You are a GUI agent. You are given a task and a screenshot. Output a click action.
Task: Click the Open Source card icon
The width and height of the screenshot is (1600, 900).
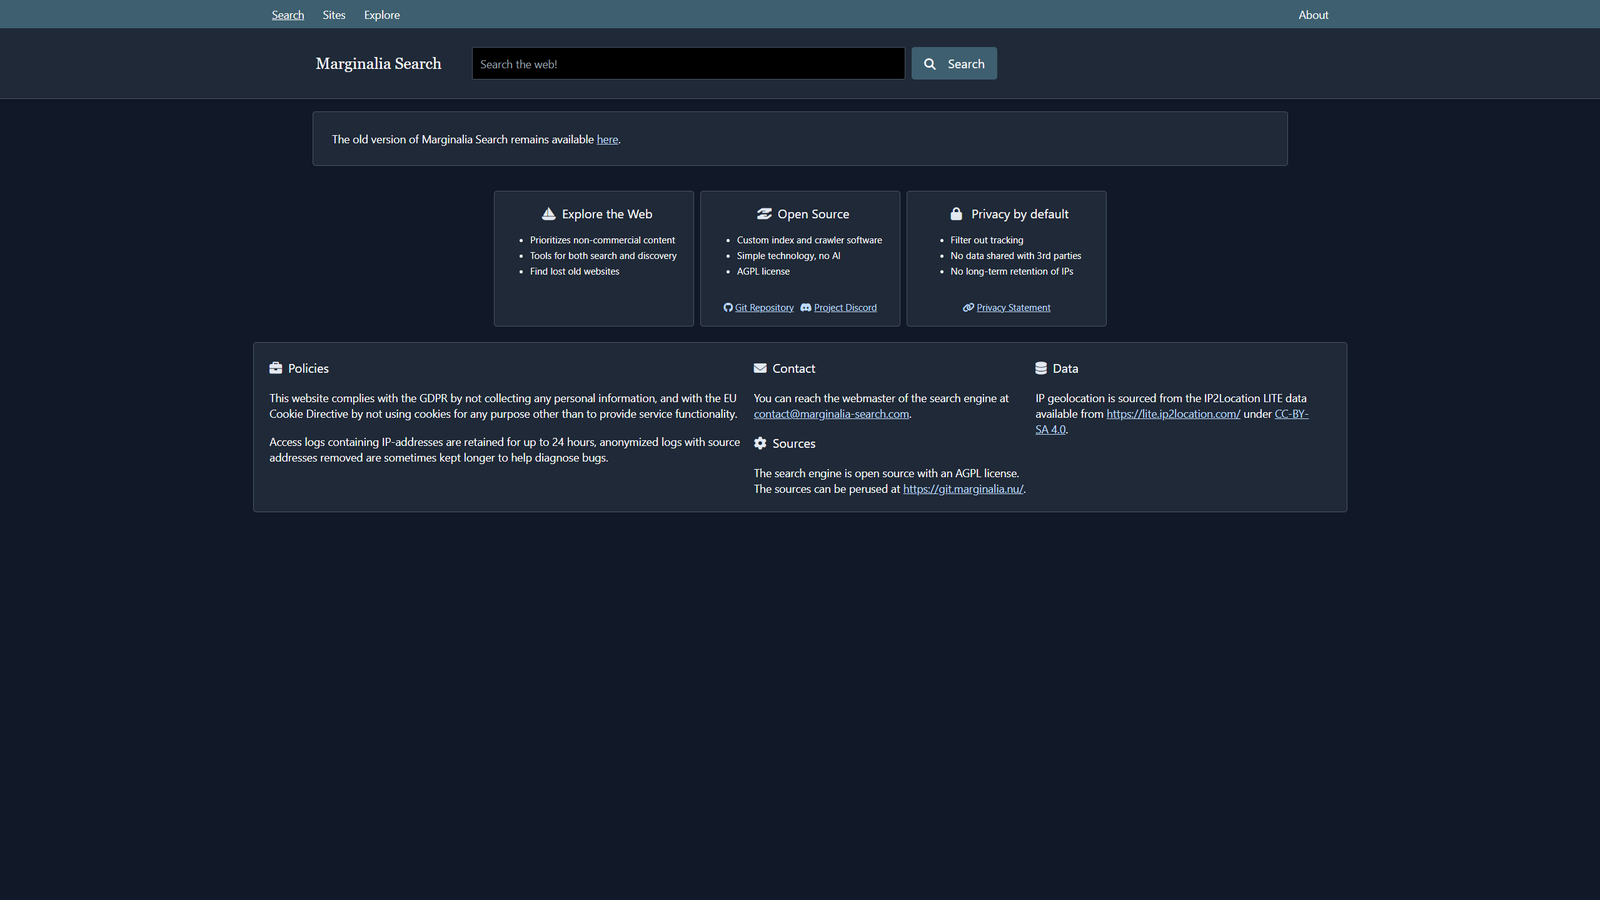click(764, 214)
